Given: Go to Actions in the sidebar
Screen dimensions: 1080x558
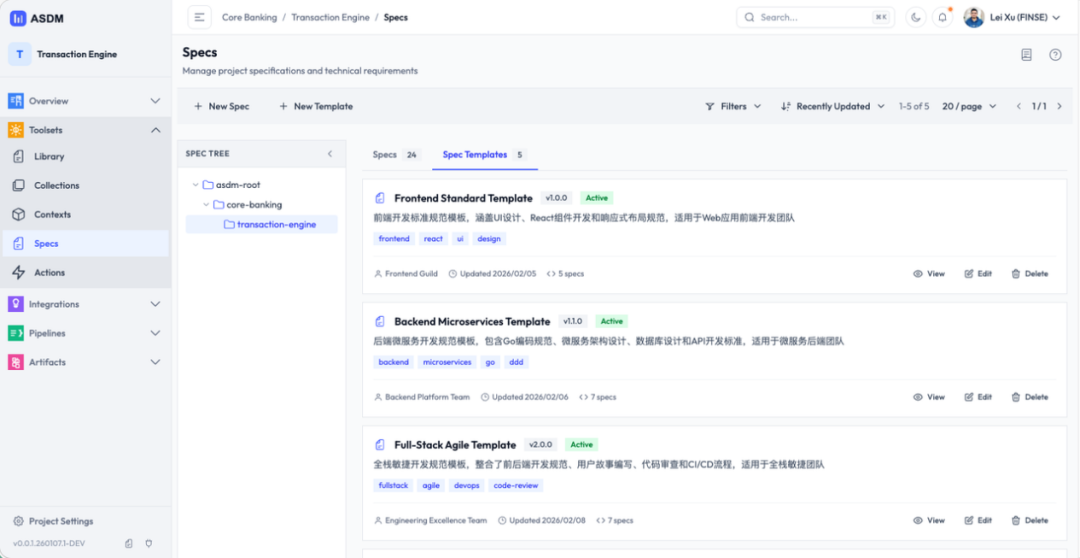Looking at the screenshot, I should click(85, 272).
